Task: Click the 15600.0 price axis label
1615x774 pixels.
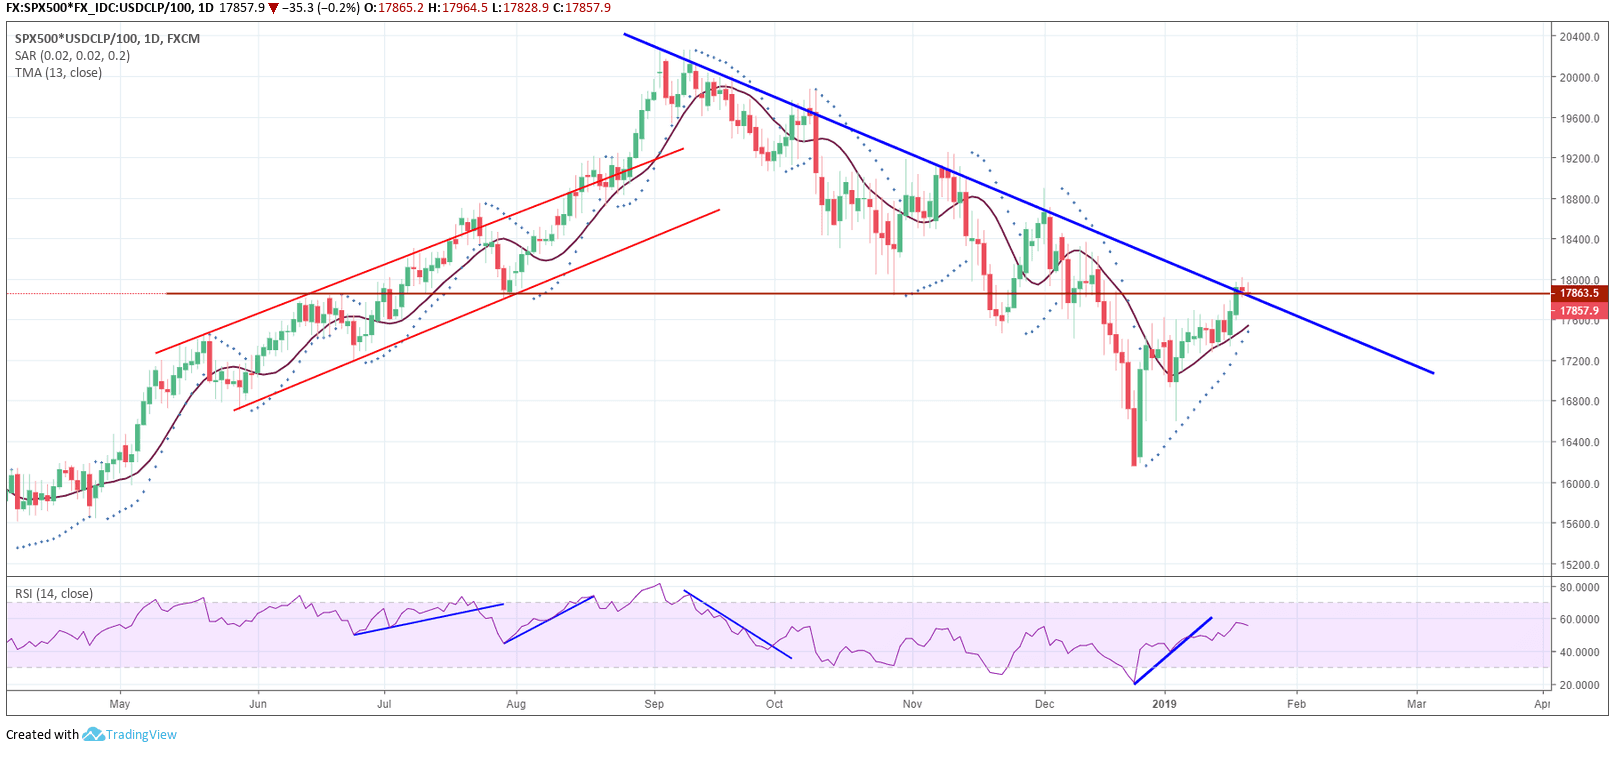Action: click(x=1579, y=524)
